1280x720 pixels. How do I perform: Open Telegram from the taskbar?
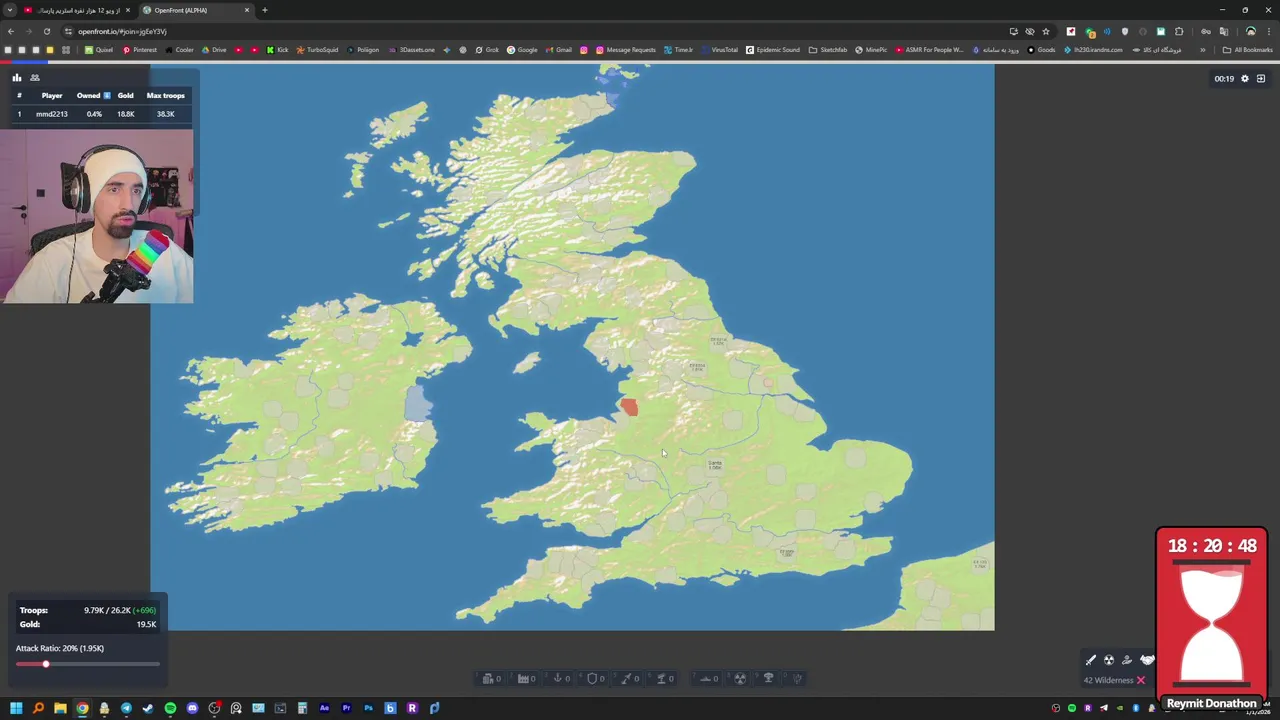point(126,708)
